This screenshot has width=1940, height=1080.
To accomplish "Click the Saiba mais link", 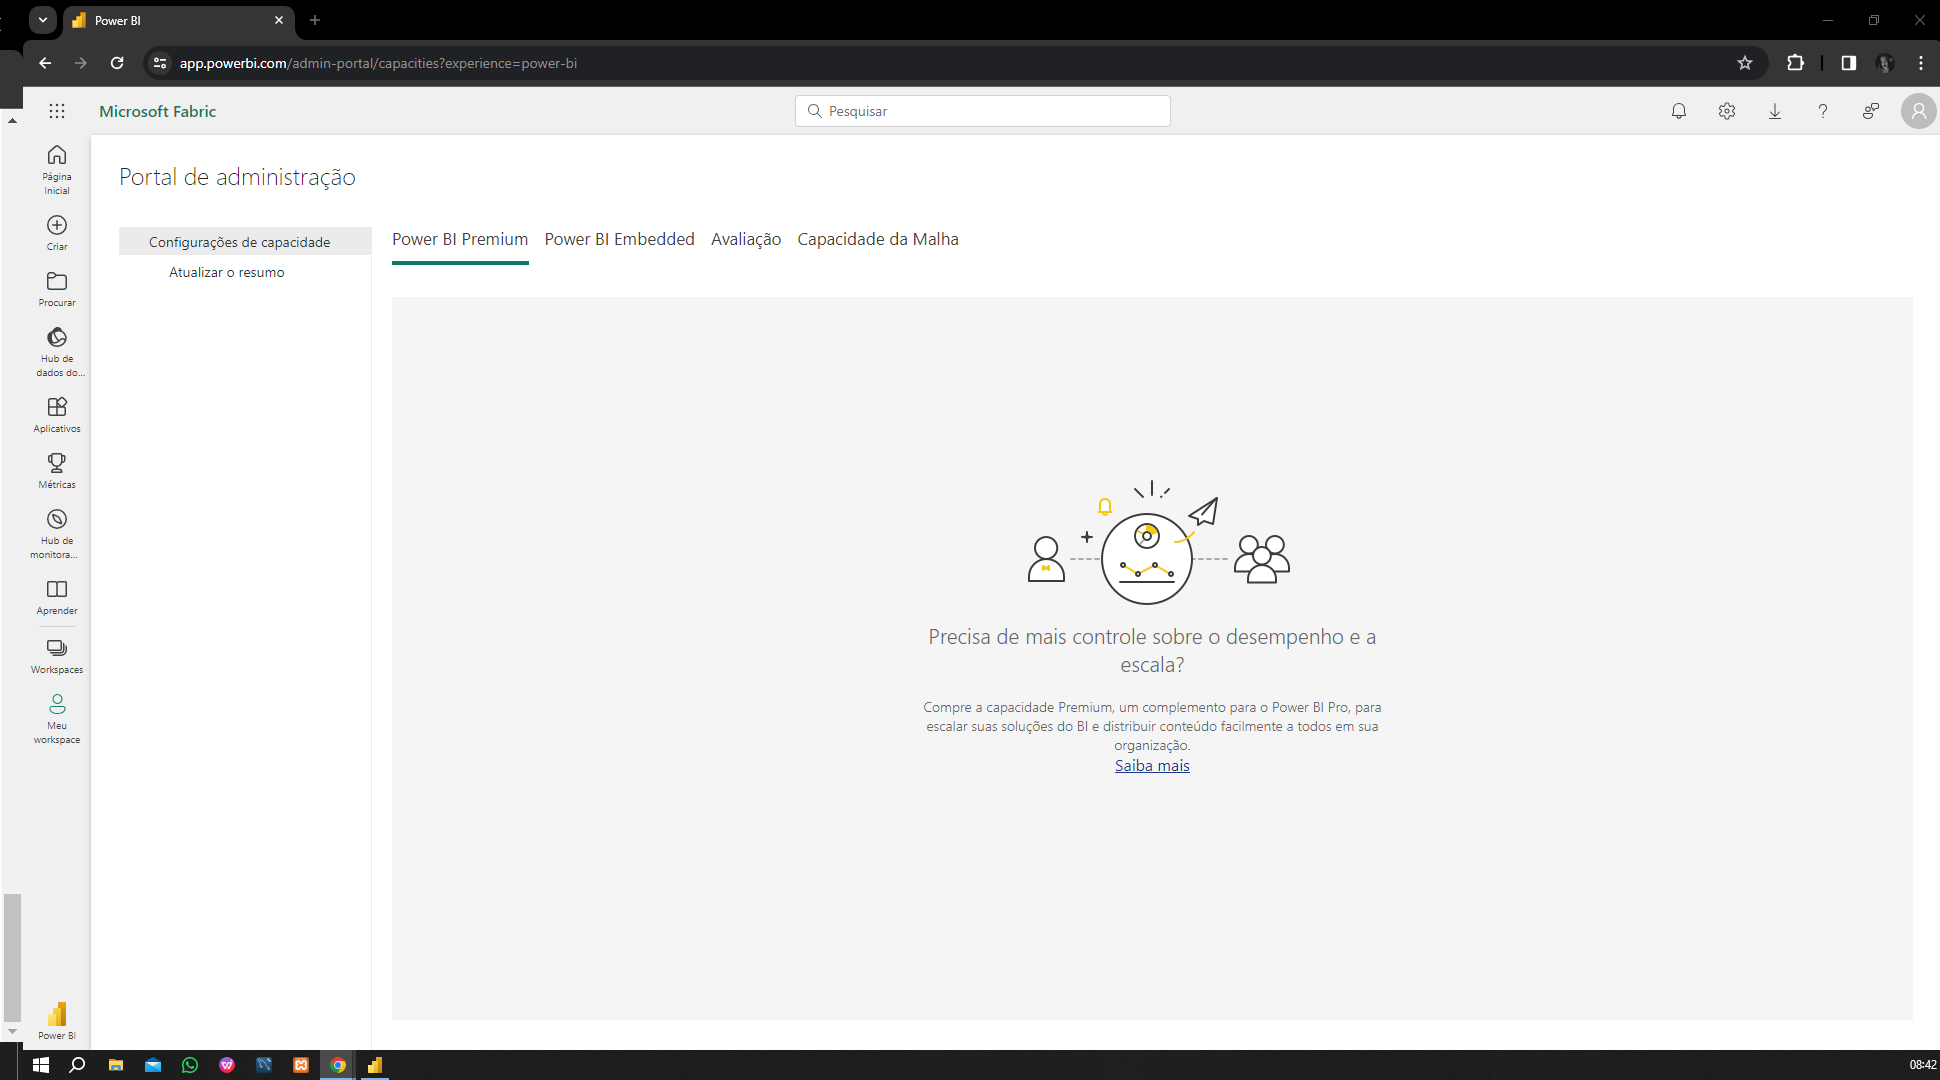I will [x=1152, y=766].
